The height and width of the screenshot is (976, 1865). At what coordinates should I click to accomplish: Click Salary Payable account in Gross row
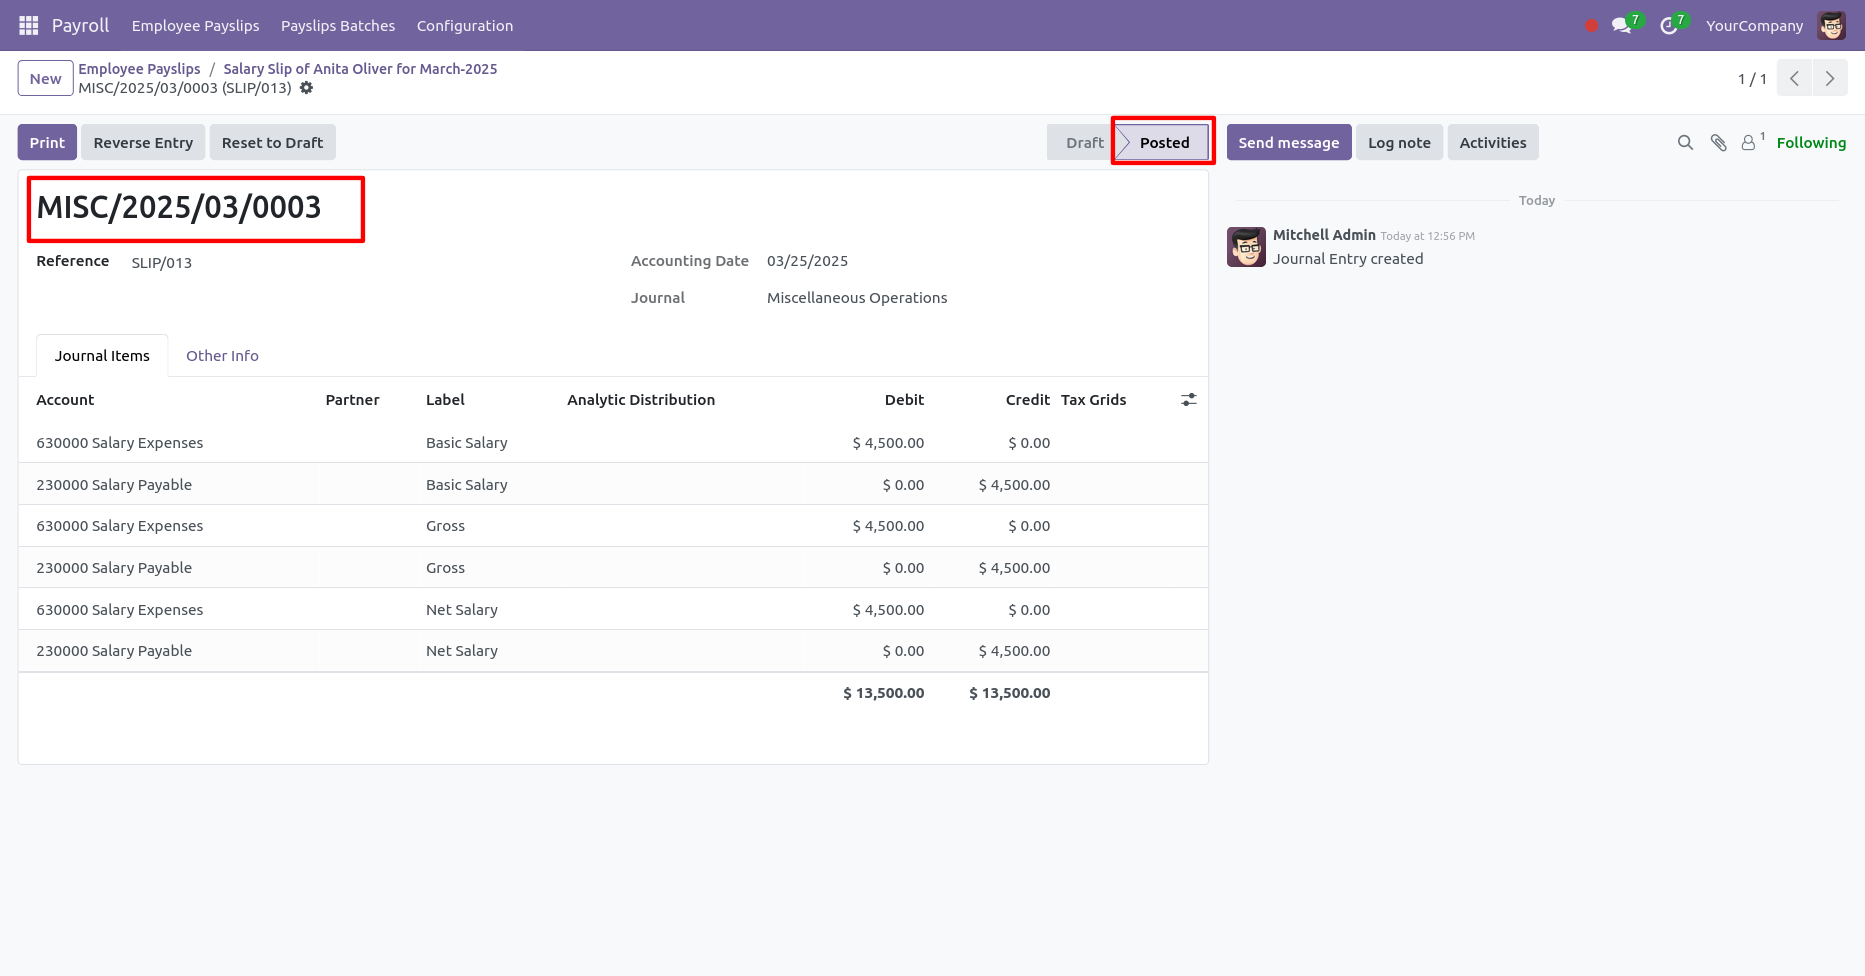click(114, 568)
